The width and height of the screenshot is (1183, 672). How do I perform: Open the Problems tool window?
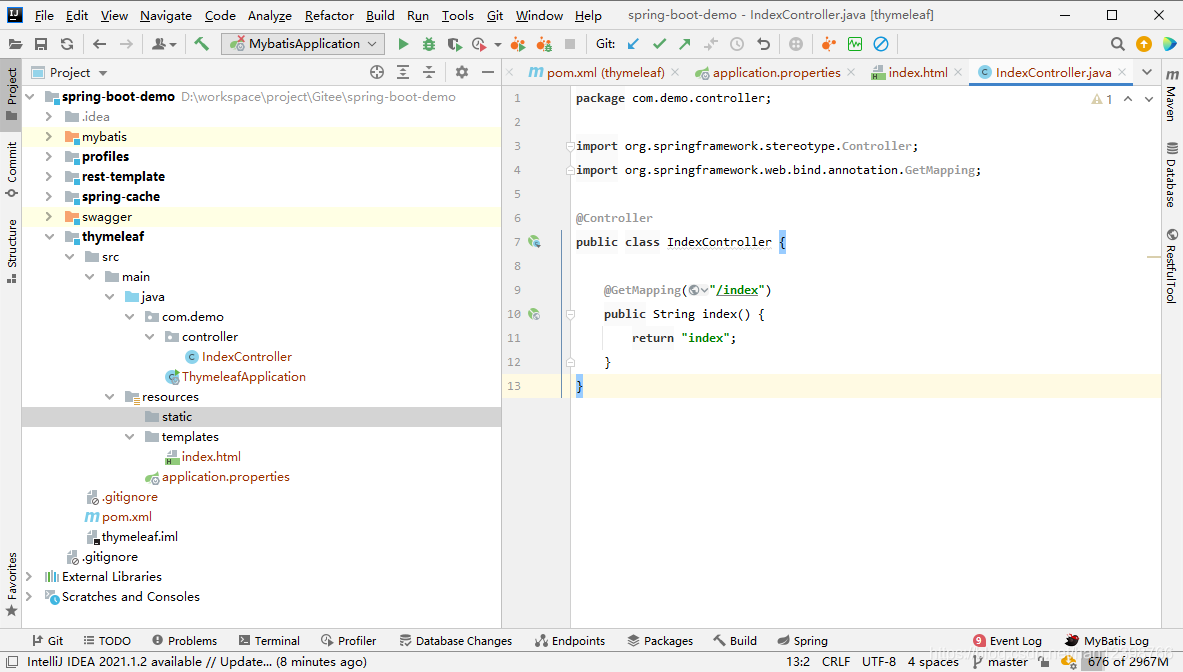click(x=185, y=640)
